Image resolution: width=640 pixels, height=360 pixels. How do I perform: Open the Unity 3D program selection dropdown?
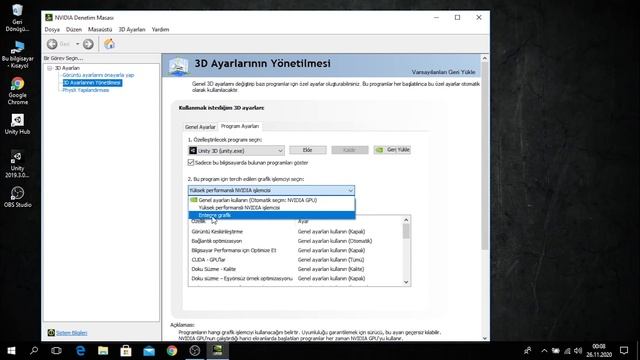[236, 151]
